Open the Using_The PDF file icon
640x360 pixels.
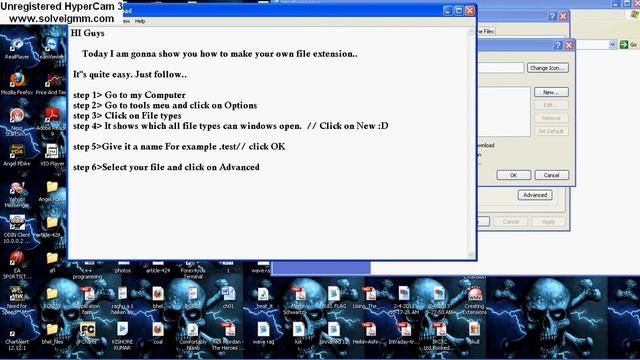(x=369, y=294)
